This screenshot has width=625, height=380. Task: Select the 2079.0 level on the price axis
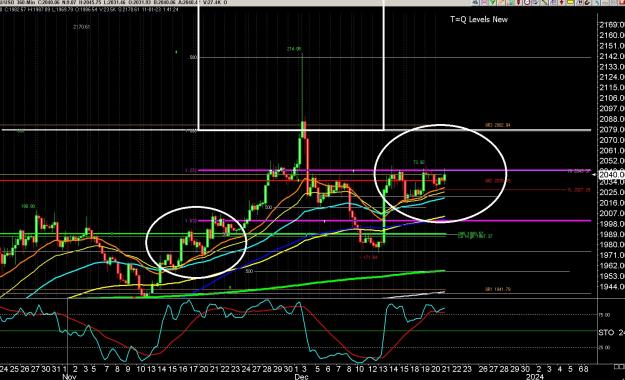tap(612, 130)
